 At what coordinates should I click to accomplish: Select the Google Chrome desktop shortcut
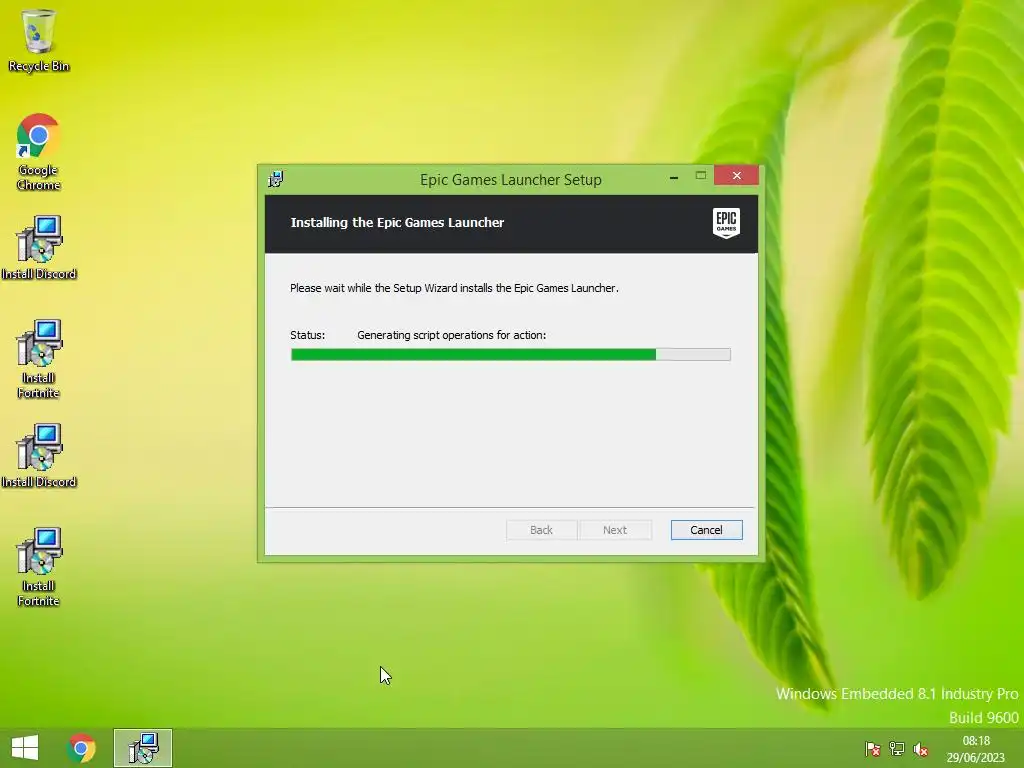39,152
